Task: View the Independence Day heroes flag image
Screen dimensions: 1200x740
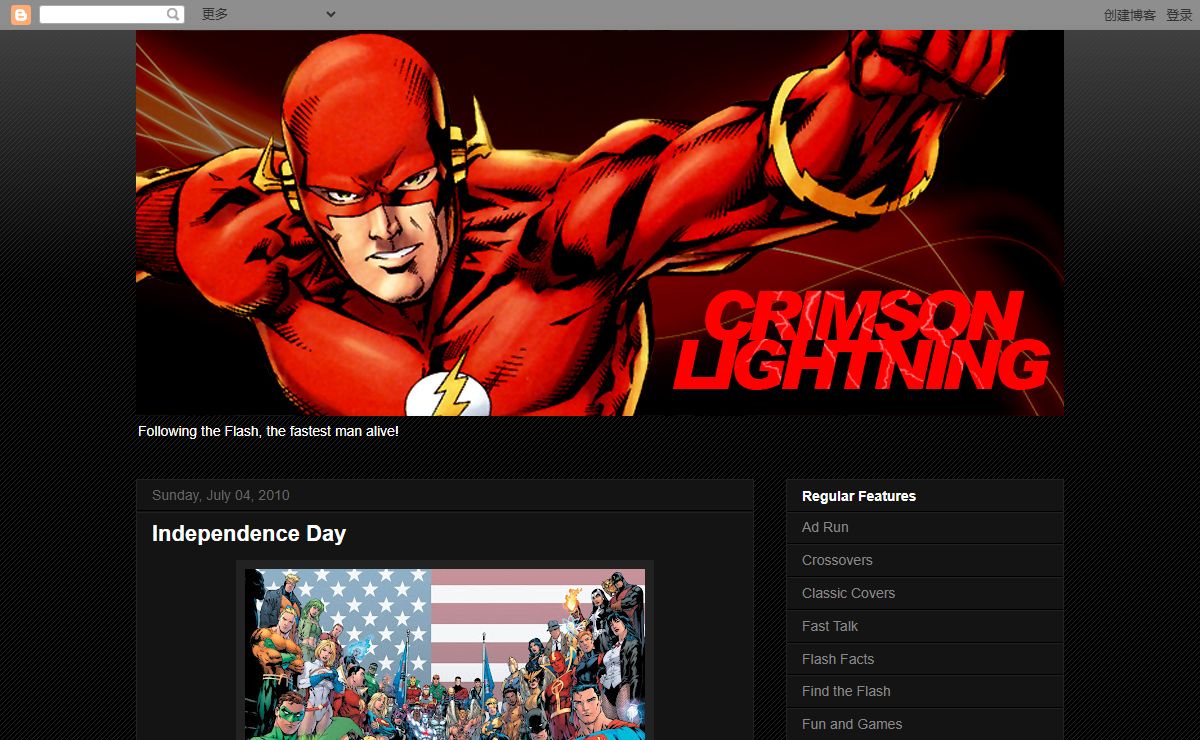Action: [445, 654]
